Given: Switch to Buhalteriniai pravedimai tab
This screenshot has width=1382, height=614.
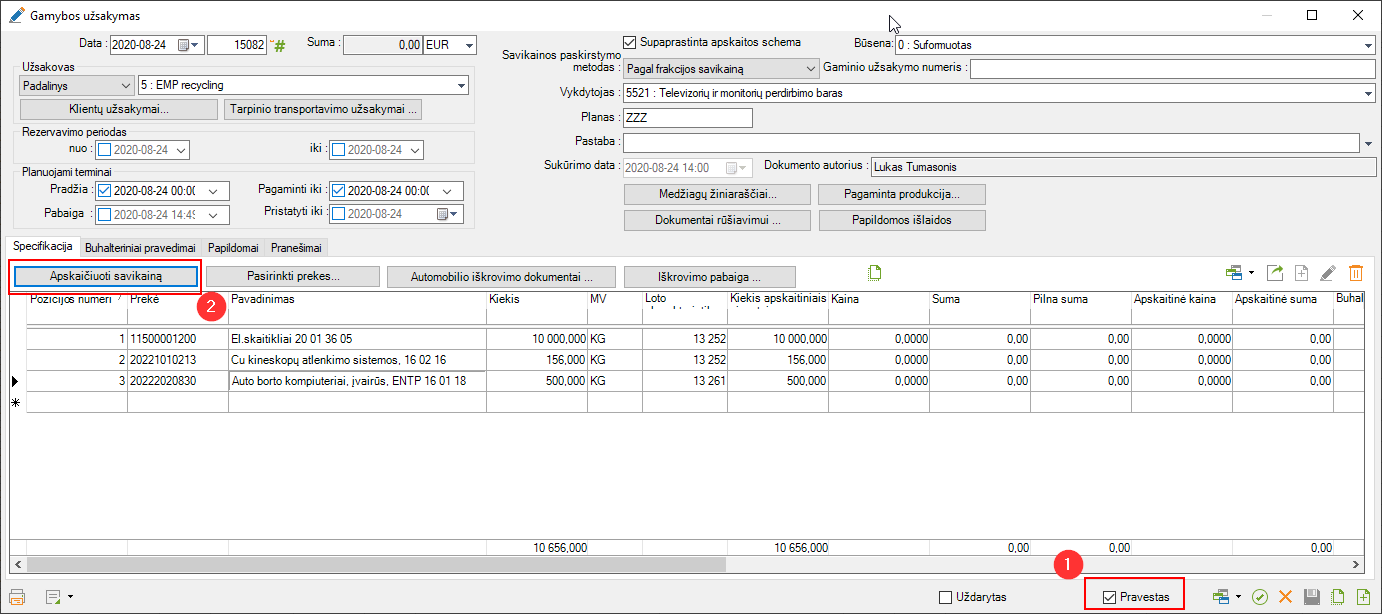Looking at the screenshot, I should coord(141,247).
